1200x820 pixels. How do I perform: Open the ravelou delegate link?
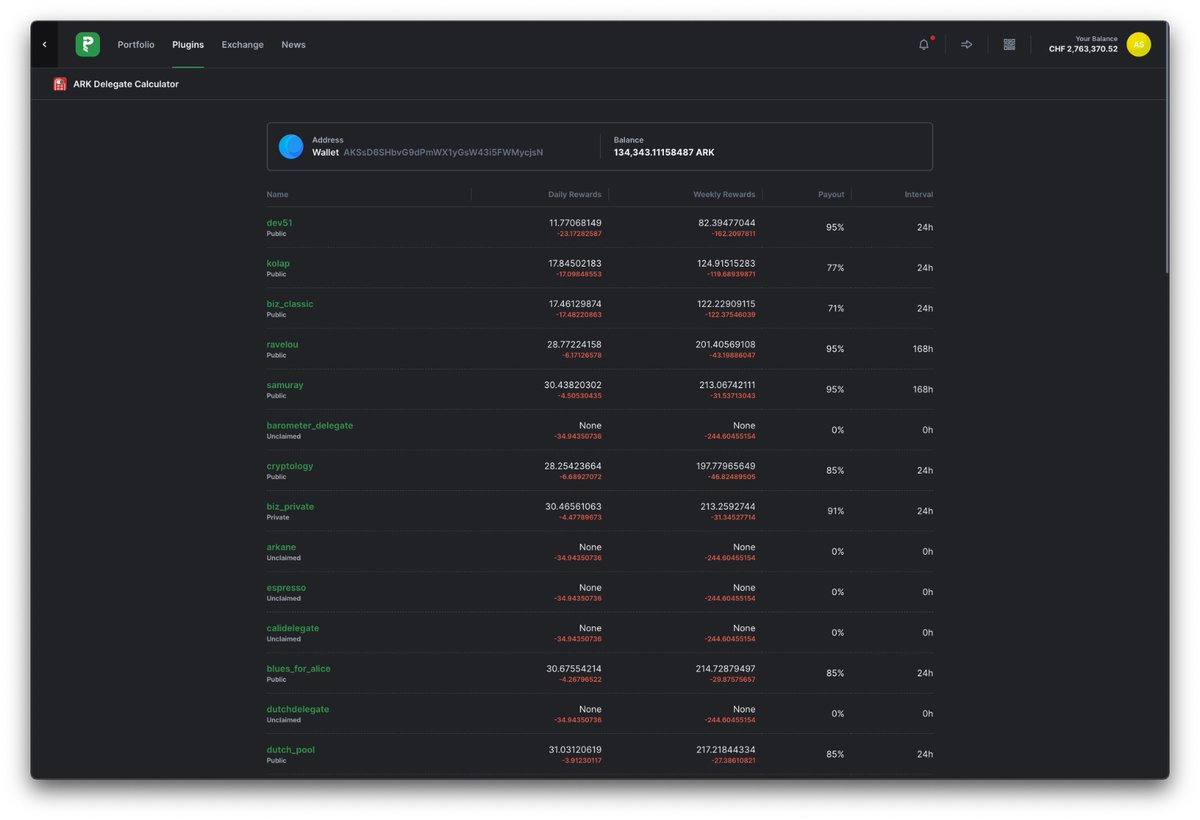[x=282, y=344]
